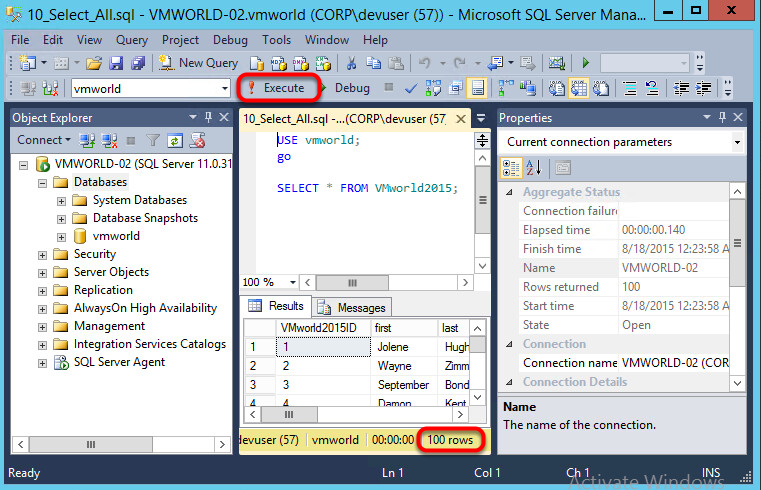Viewport: 761px width, 490px height.
Task: Click Comment Out Selected Lines icon
Action: click(x=630, y=88)
